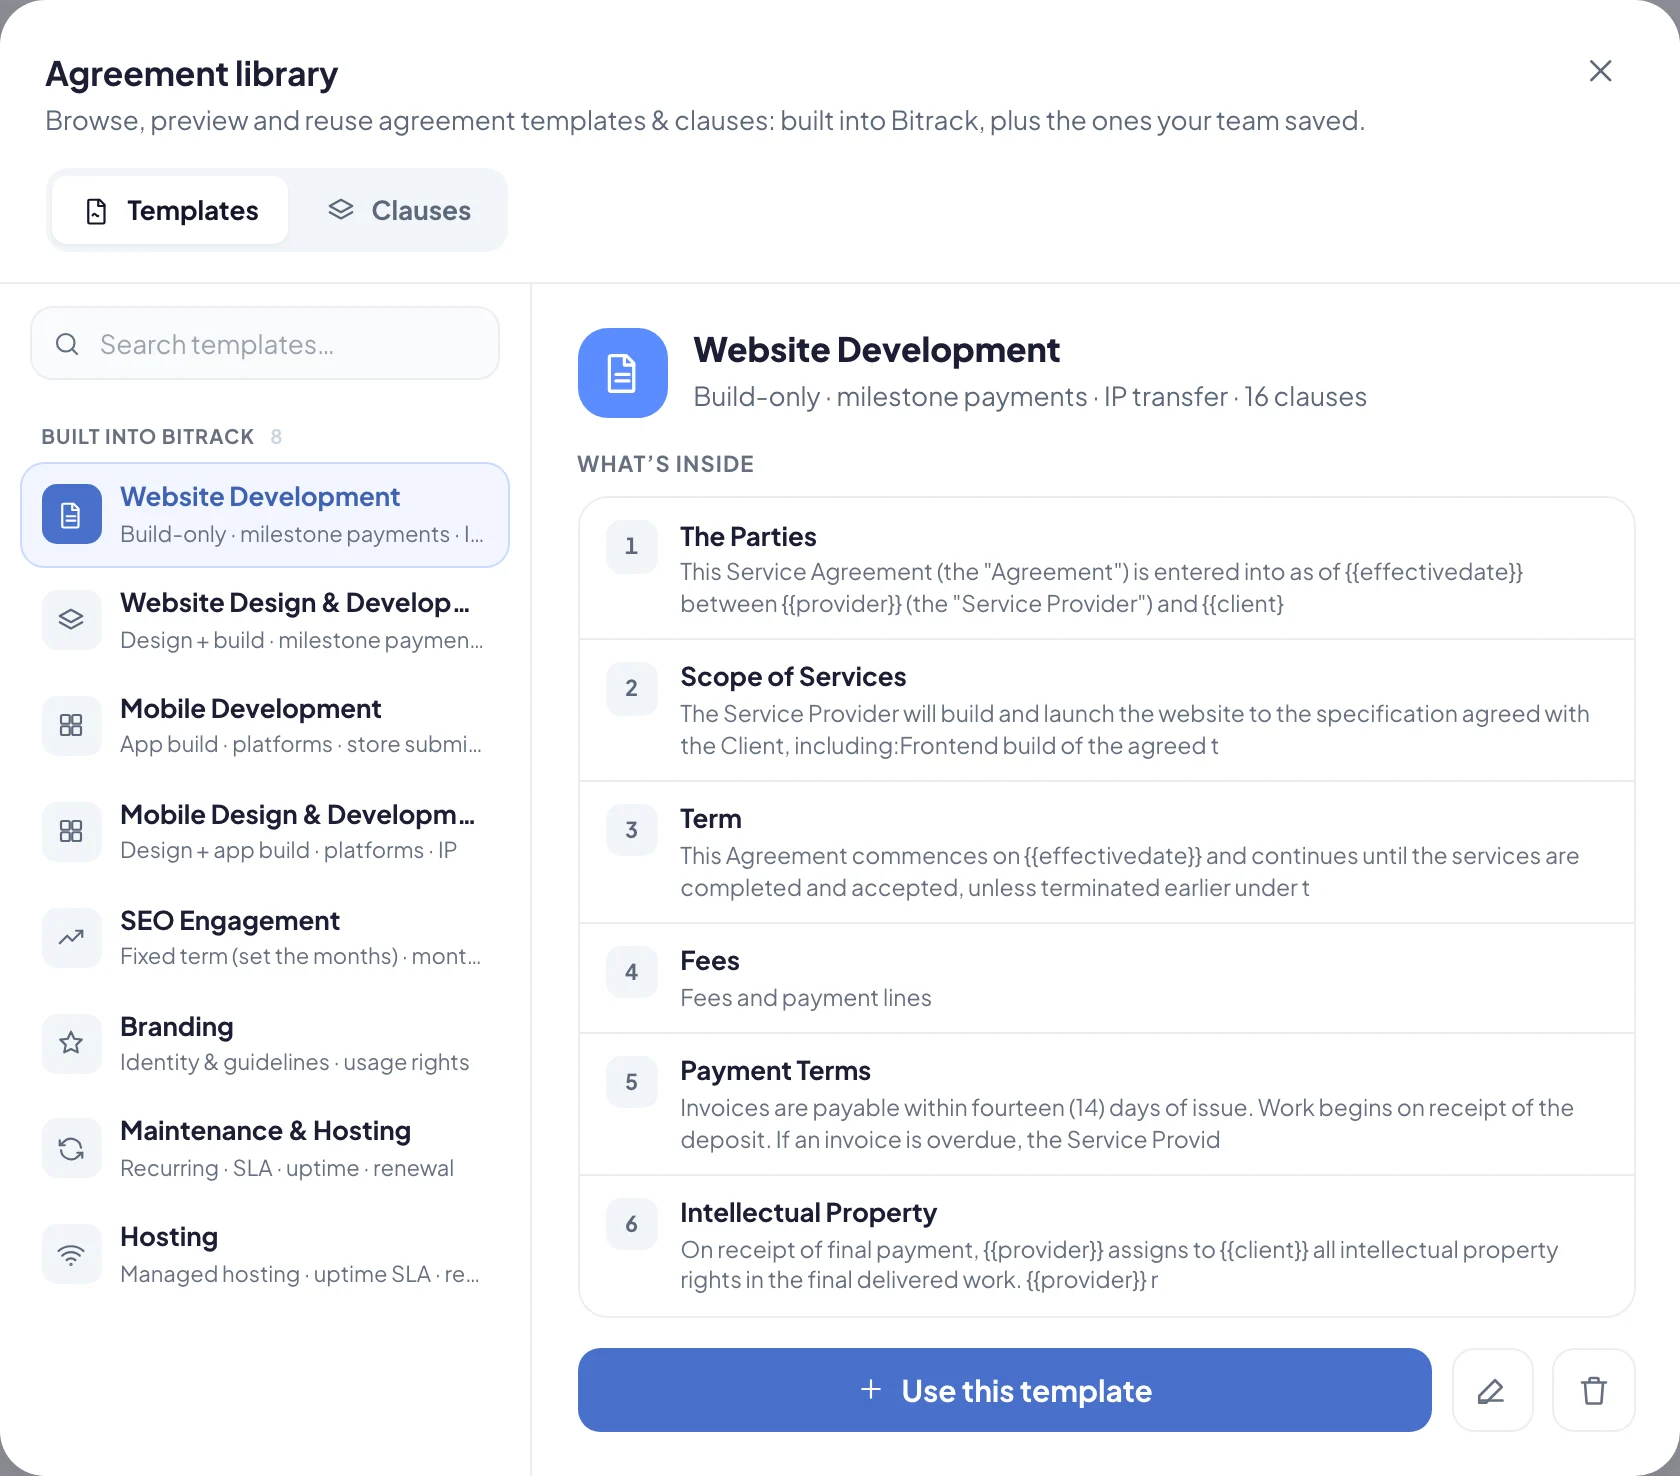Viewport: 1680px width, 1476px height.
Task: Select the Hosting template title
Action: (x=169, y=1237)
